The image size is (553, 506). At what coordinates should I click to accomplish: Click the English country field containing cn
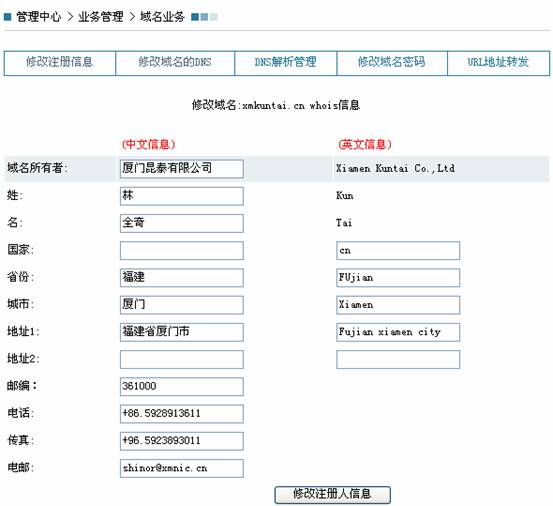[398, 250]
